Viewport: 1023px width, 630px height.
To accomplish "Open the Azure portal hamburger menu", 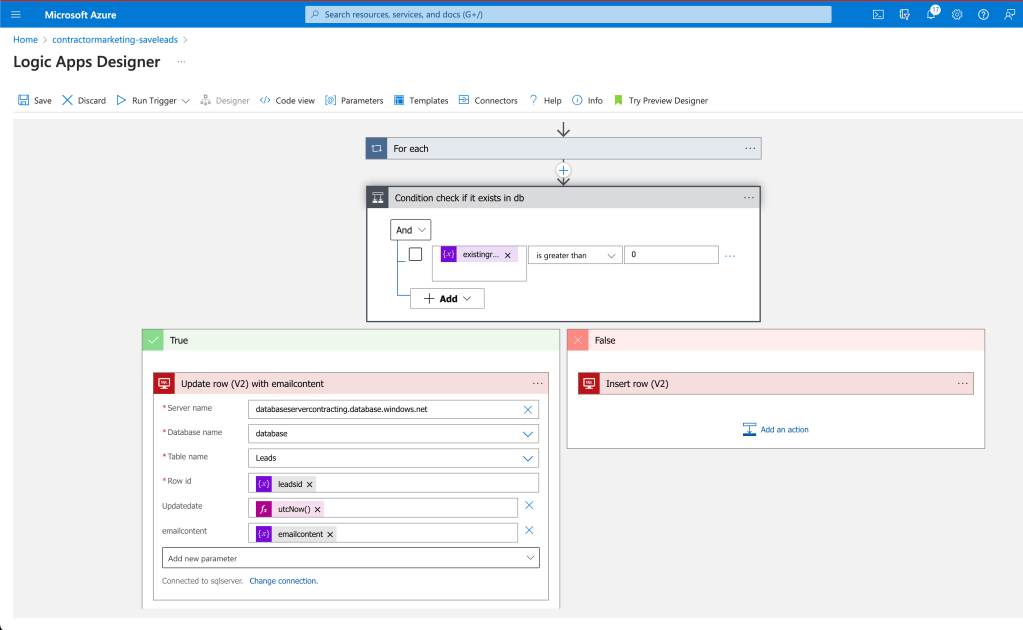I will click(x=16, y=14).
